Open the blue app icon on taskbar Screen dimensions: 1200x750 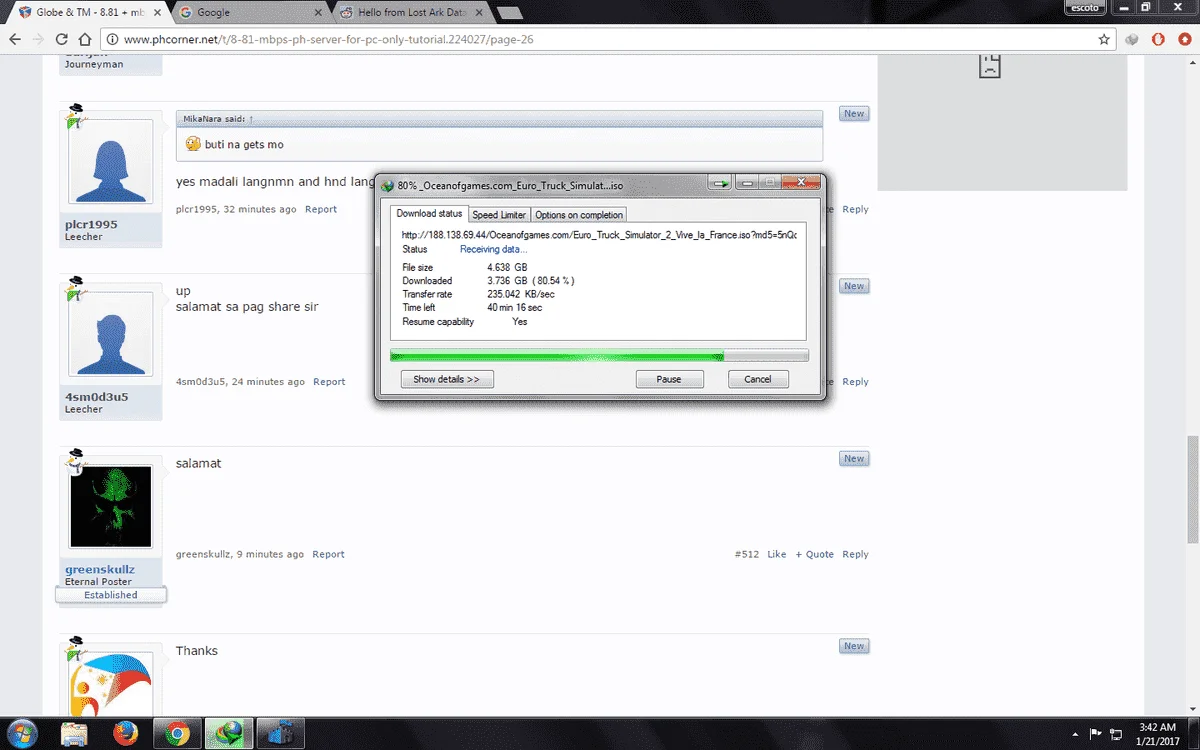[281, 733]
